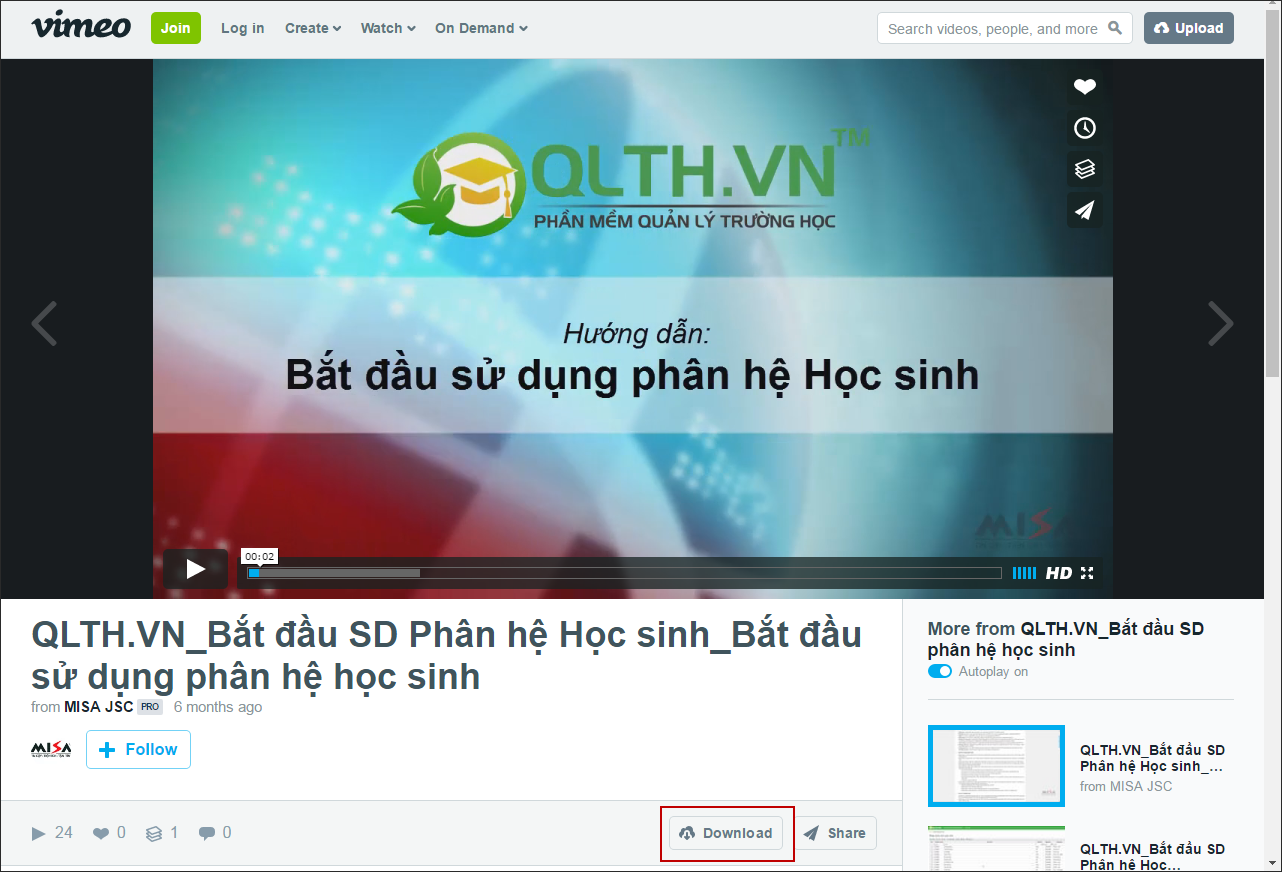Open the Create dropdown menu

coord(313,28)
